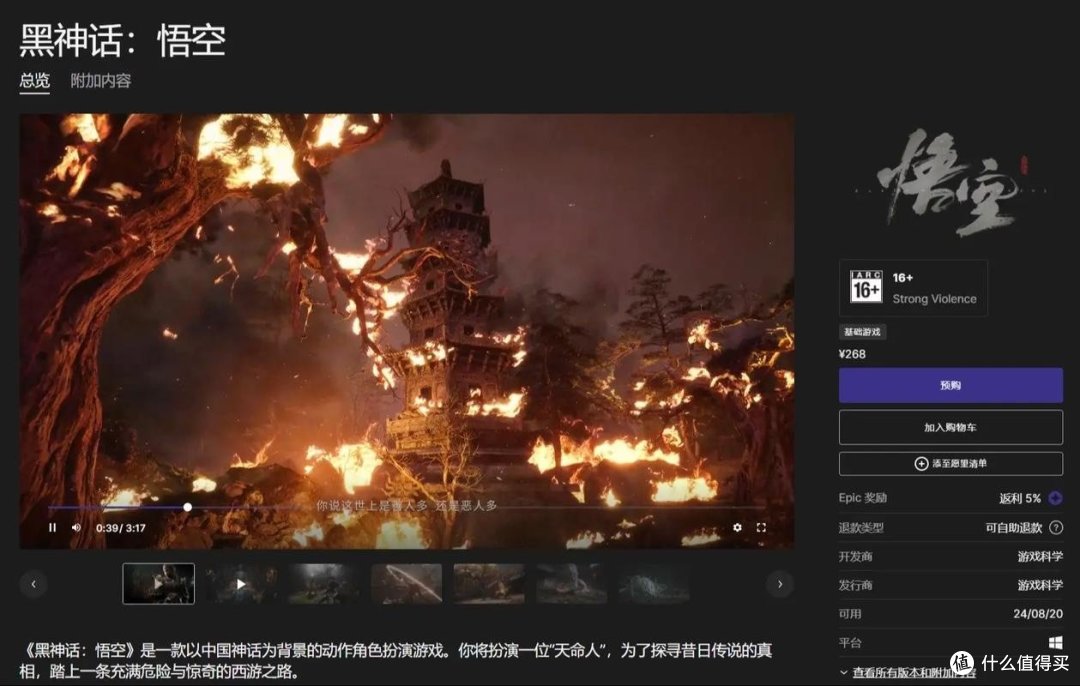Select the second video thumbnail
The height and width of the screenshot is (686, 1080).
point(241,583)
